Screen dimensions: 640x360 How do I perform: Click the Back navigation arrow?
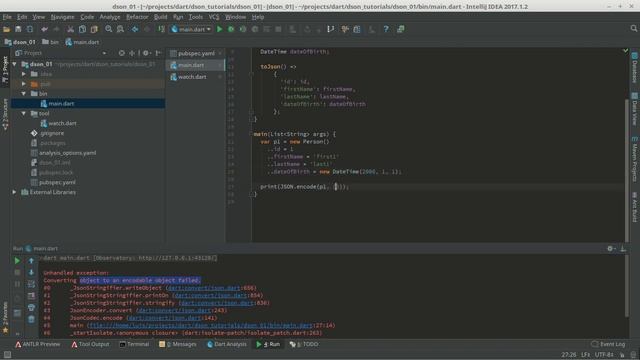(x=135, y=29)
